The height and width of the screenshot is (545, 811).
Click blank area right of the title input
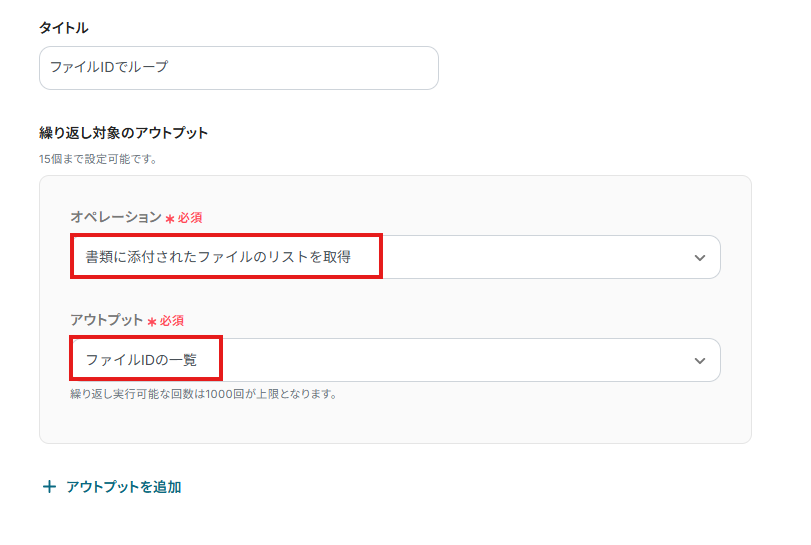600,68
